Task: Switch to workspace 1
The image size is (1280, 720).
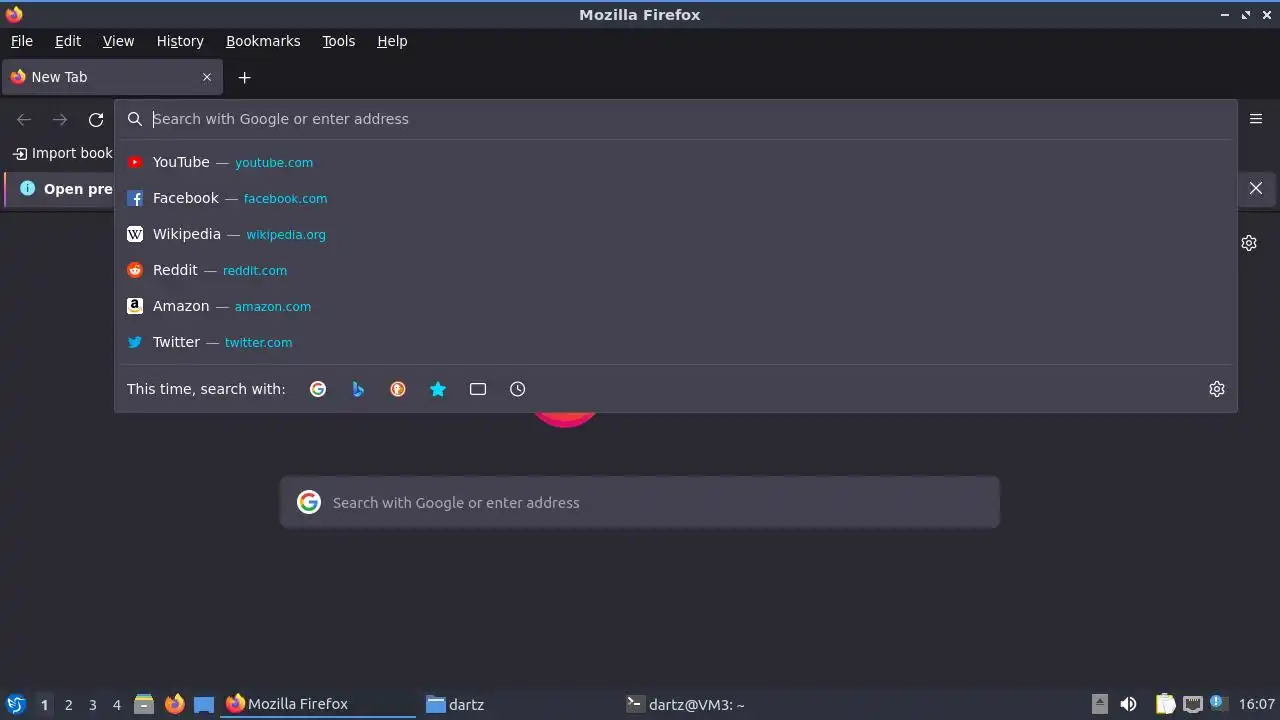Action: click(x=44, y=705)
